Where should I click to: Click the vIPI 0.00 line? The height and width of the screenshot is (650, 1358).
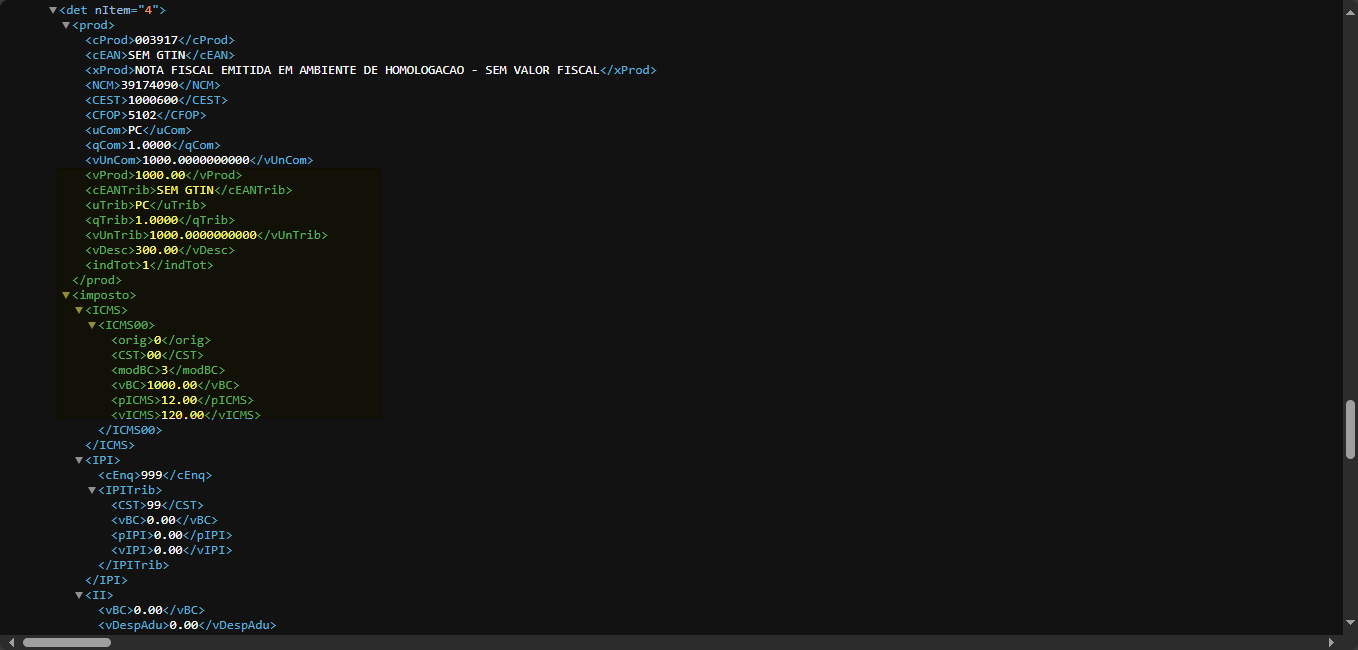coord(171,550)
